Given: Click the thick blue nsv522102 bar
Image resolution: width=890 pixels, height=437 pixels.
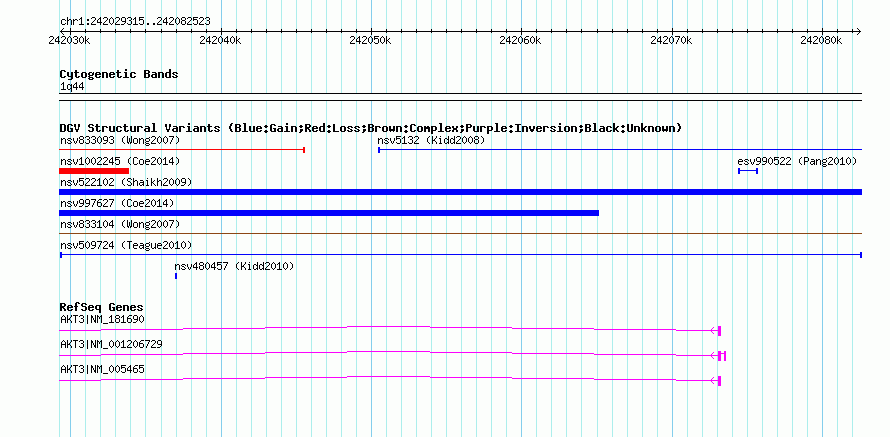Looking at the screenshot, I should pos(460,192).
